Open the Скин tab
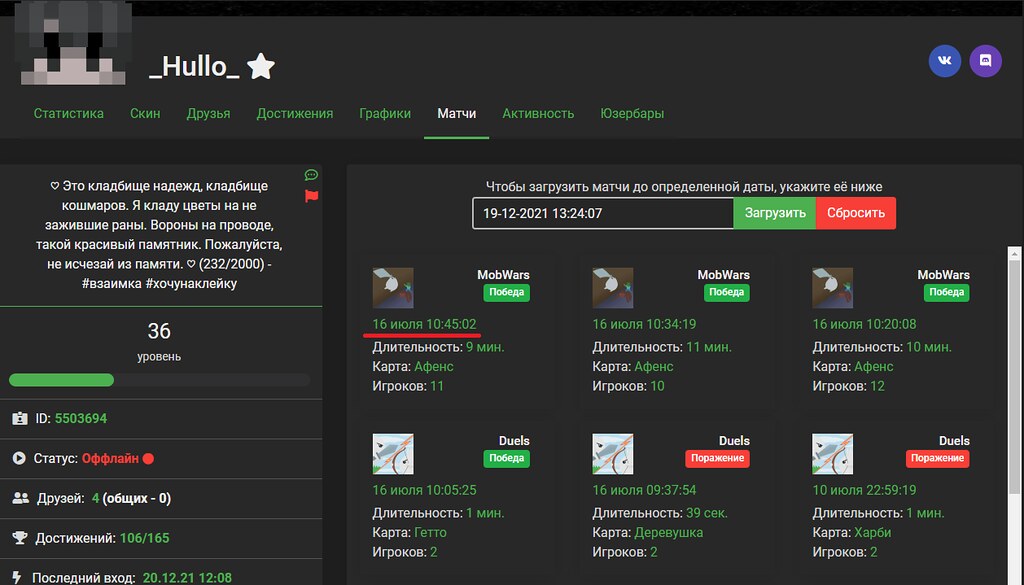Image resolution: width=1024 pixels, height=585 pixels. (145, 113)
